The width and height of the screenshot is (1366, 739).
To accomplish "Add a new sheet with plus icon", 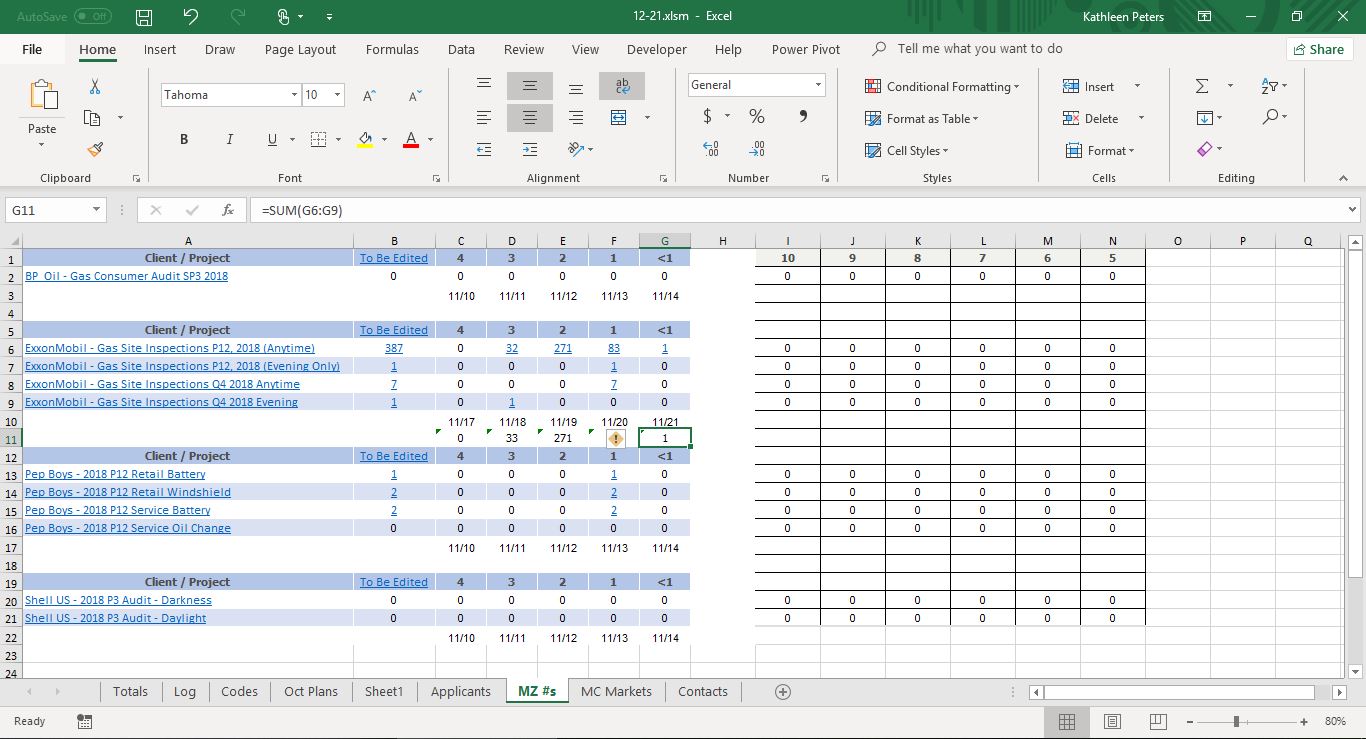I will pyautogui.click(x=783, y=692).
